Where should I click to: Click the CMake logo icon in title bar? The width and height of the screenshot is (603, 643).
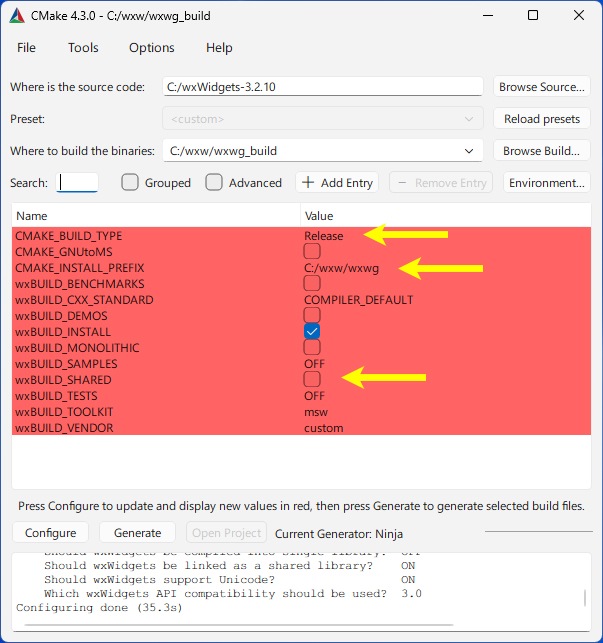click(x=17, y=16)
